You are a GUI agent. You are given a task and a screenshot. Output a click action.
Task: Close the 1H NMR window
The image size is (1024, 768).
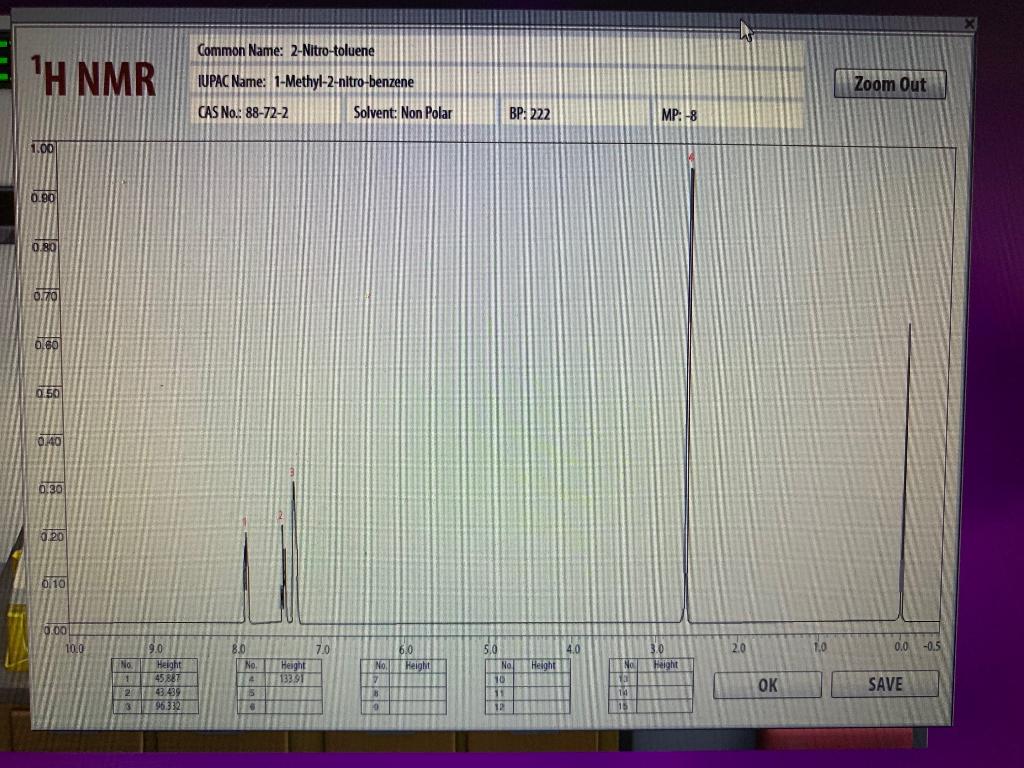[x=969, y=24]
